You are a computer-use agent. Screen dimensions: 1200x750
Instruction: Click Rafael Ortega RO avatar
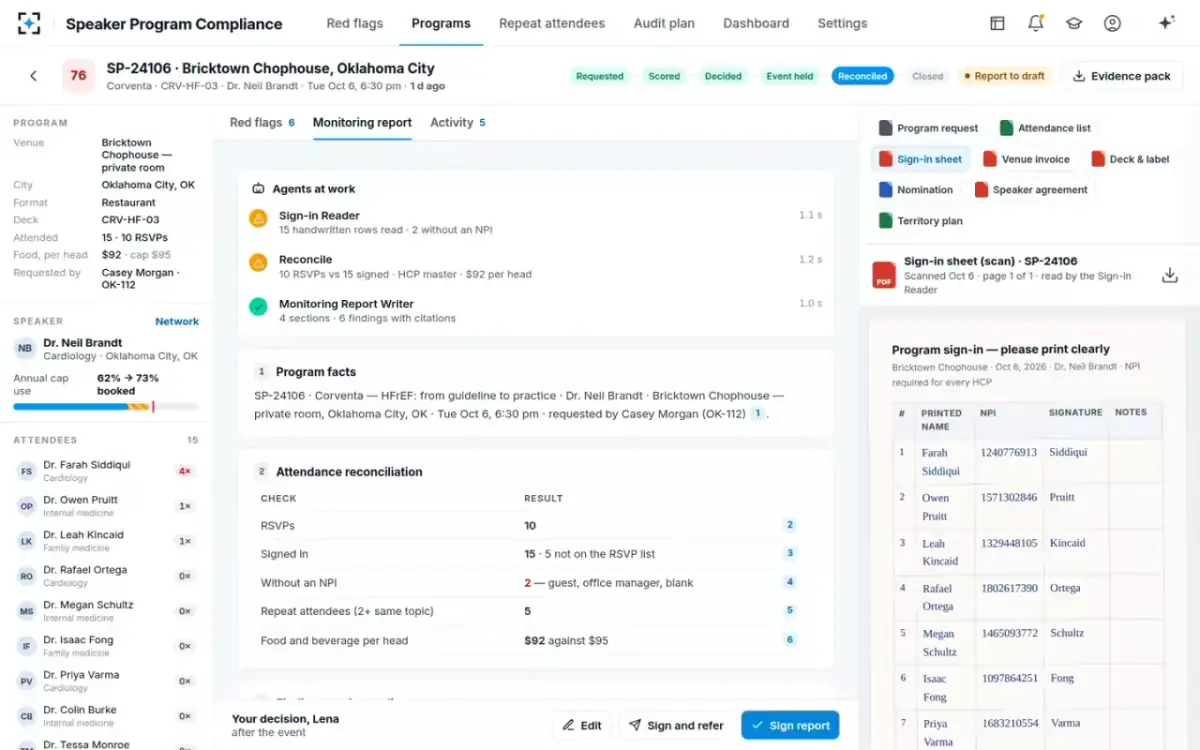coord(26,576)
